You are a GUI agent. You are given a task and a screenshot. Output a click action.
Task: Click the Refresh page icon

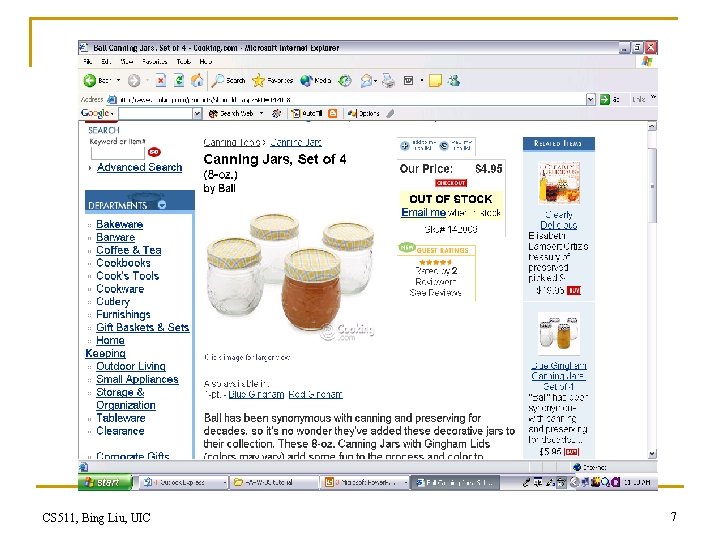click(x=179, y=81)
